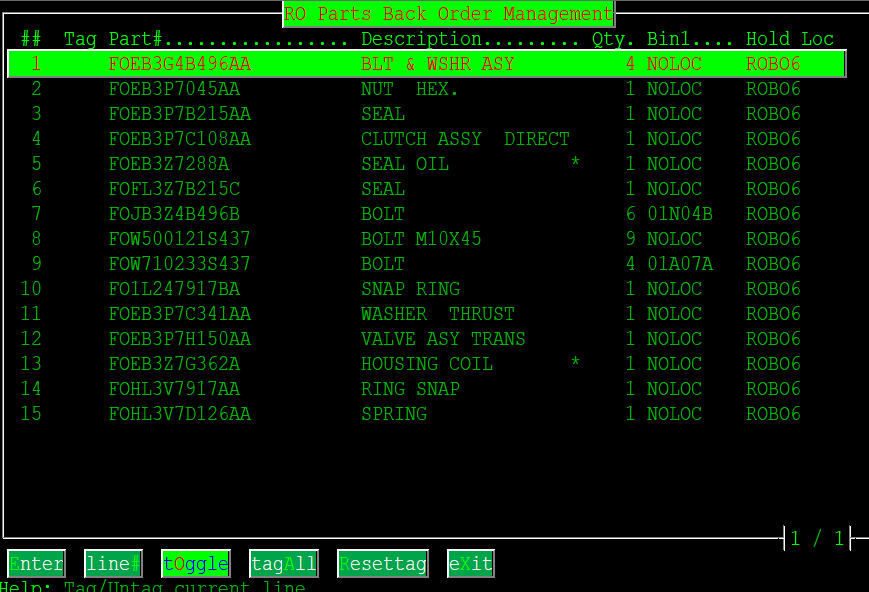Click the eXit button
The image size is (869, 592).
coord(471,564)
